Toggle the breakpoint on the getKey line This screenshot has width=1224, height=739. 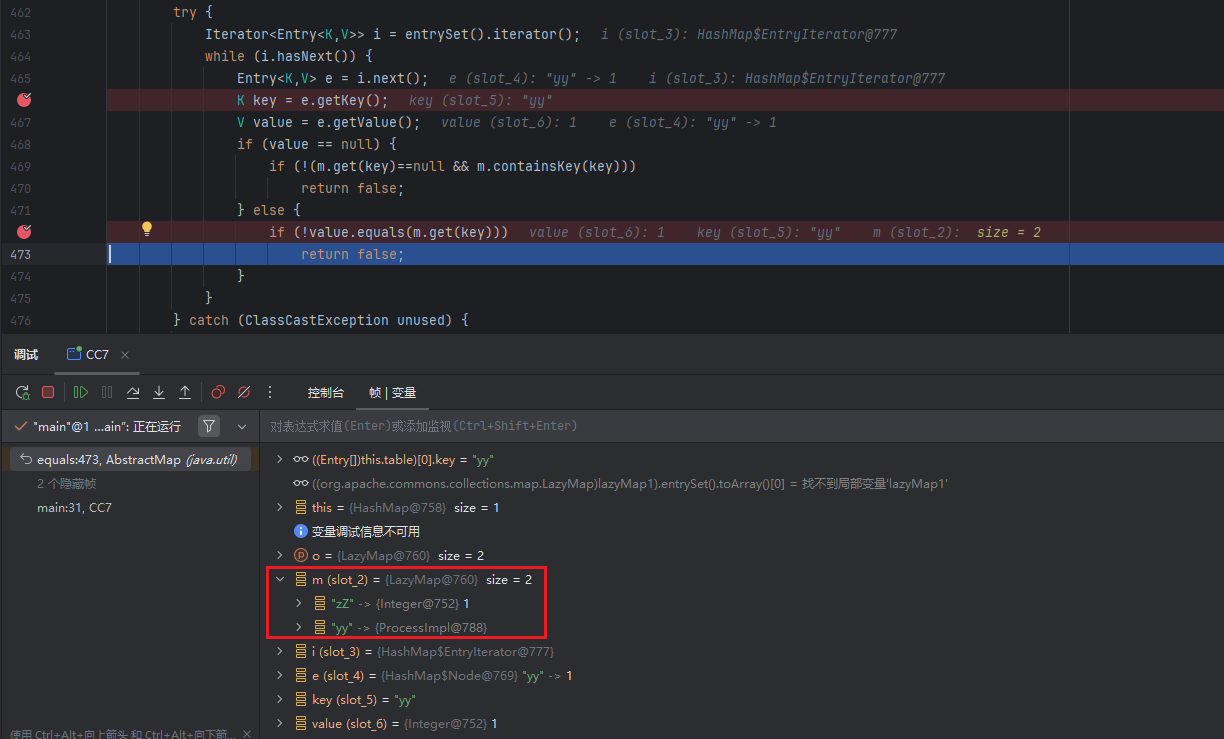point(25,100)
